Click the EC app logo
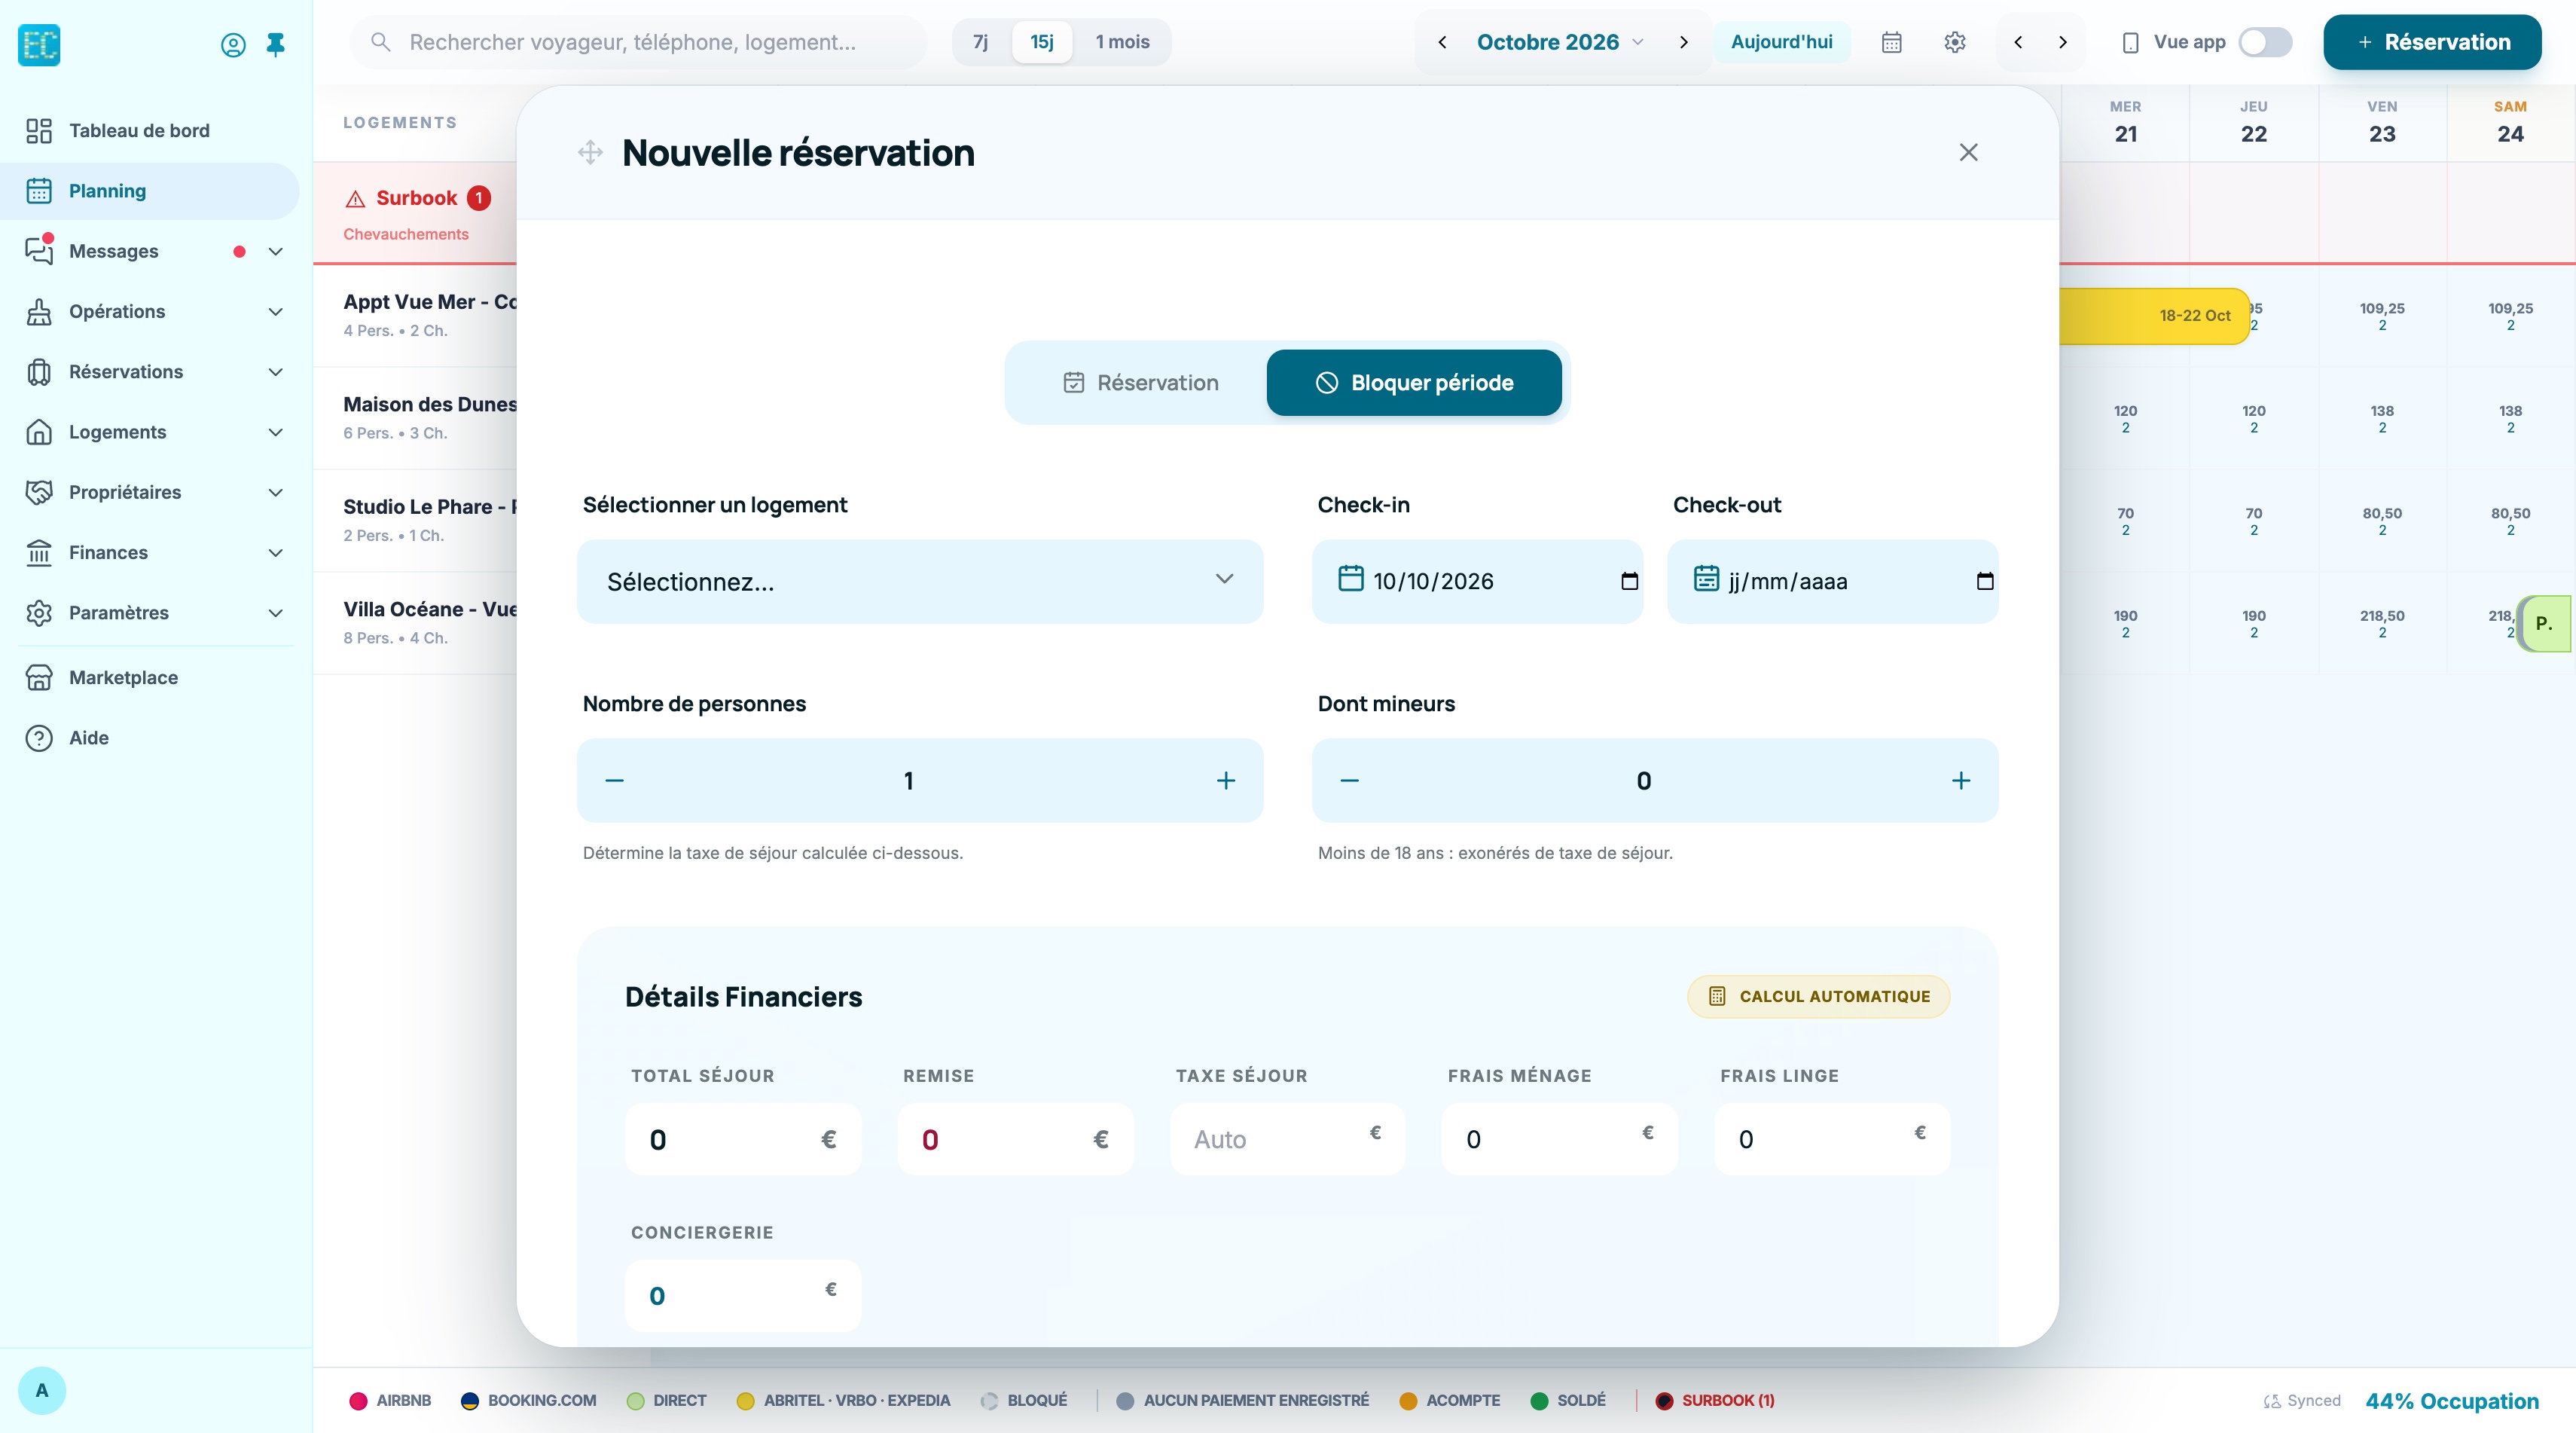The width and height of the screenshot is (2576, 1433). tap(40, 45)
